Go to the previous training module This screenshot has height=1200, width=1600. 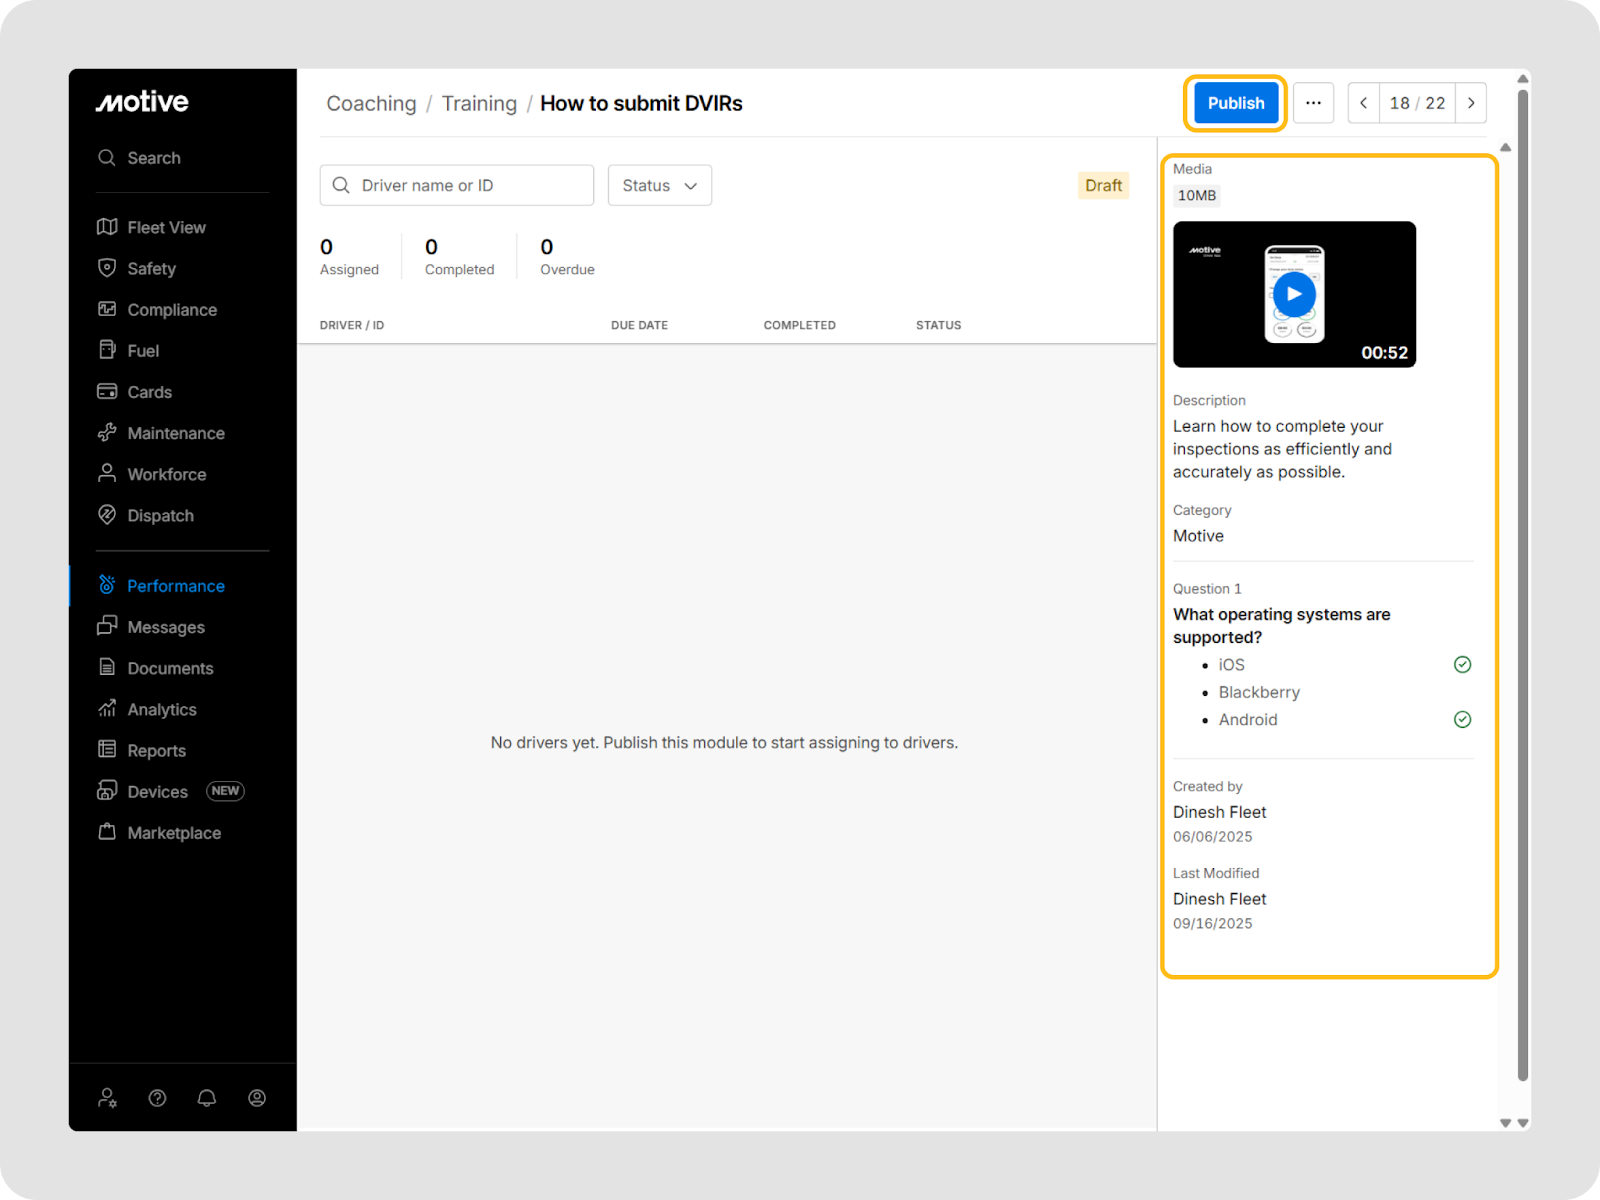(x=1363, y=103)
